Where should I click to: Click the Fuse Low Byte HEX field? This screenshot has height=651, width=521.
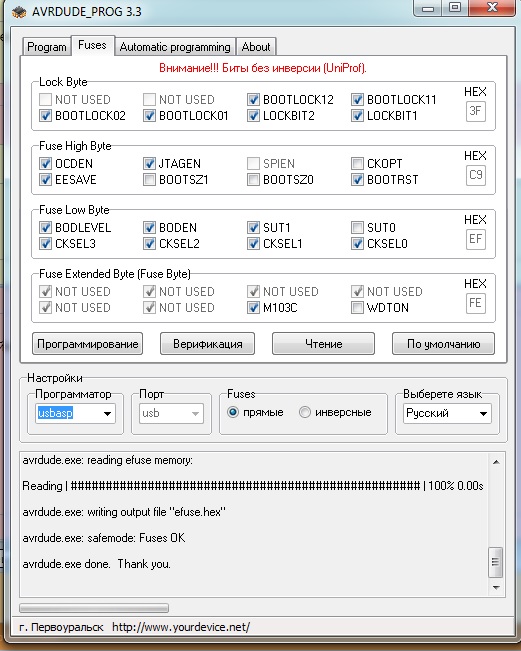point(476,239)
